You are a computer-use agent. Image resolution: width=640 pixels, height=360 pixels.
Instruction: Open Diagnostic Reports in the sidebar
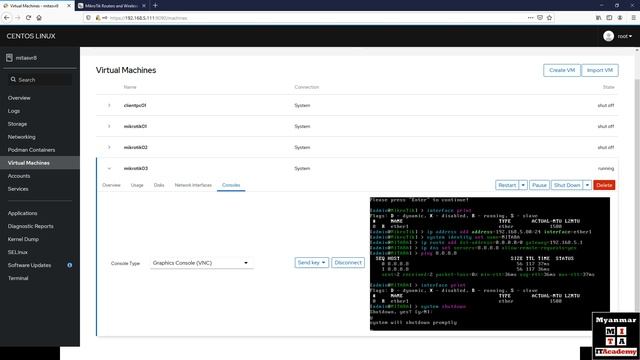point(31,226)
